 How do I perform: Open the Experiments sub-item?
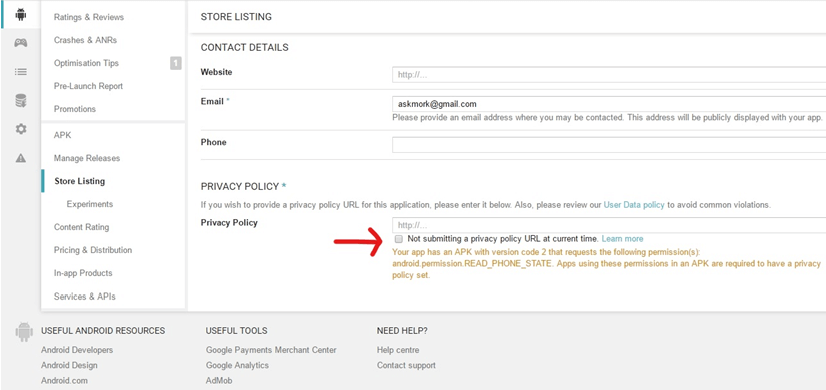tap(90, 204)
